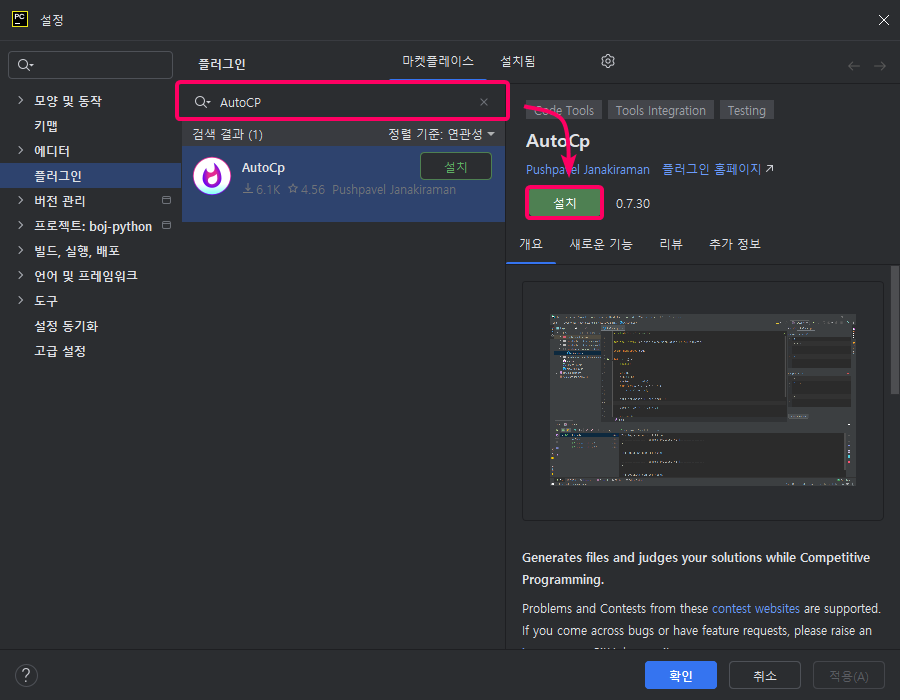Focus the marketplace search field containing AutoCP
The image size is (900, 700).
click(x=343, y=102)
